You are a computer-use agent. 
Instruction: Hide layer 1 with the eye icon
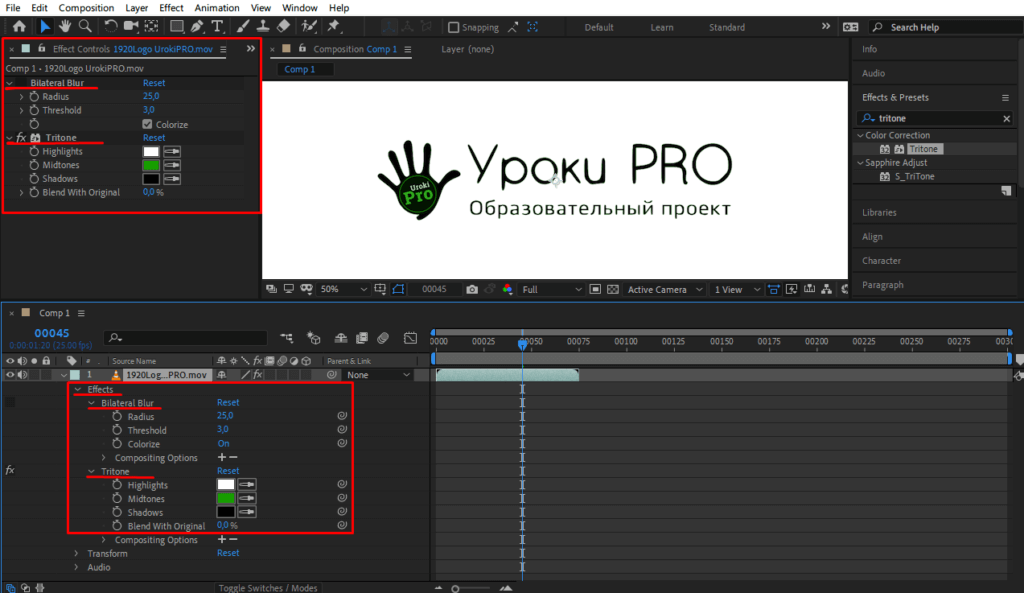coord(11,375)
